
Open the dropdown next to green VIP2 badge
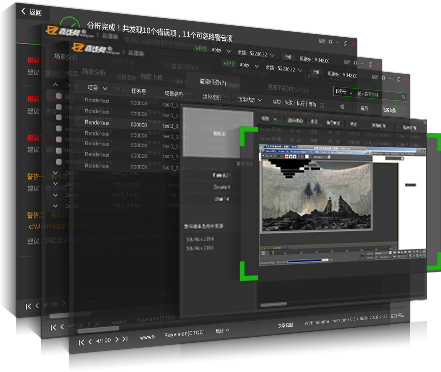[257, 66]
